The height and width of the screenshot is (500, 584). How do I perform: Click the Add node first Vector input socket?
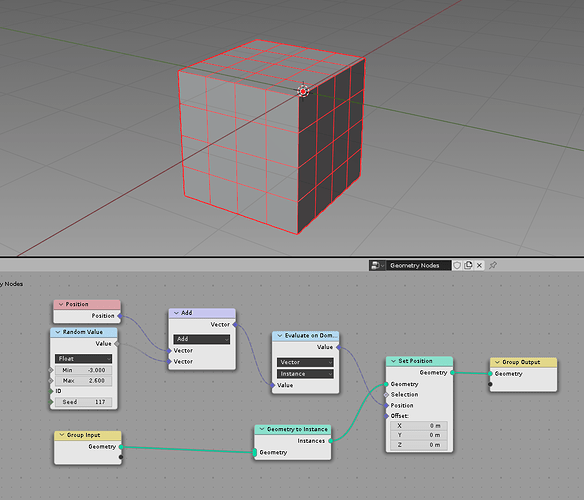click(x=169, y=351)
